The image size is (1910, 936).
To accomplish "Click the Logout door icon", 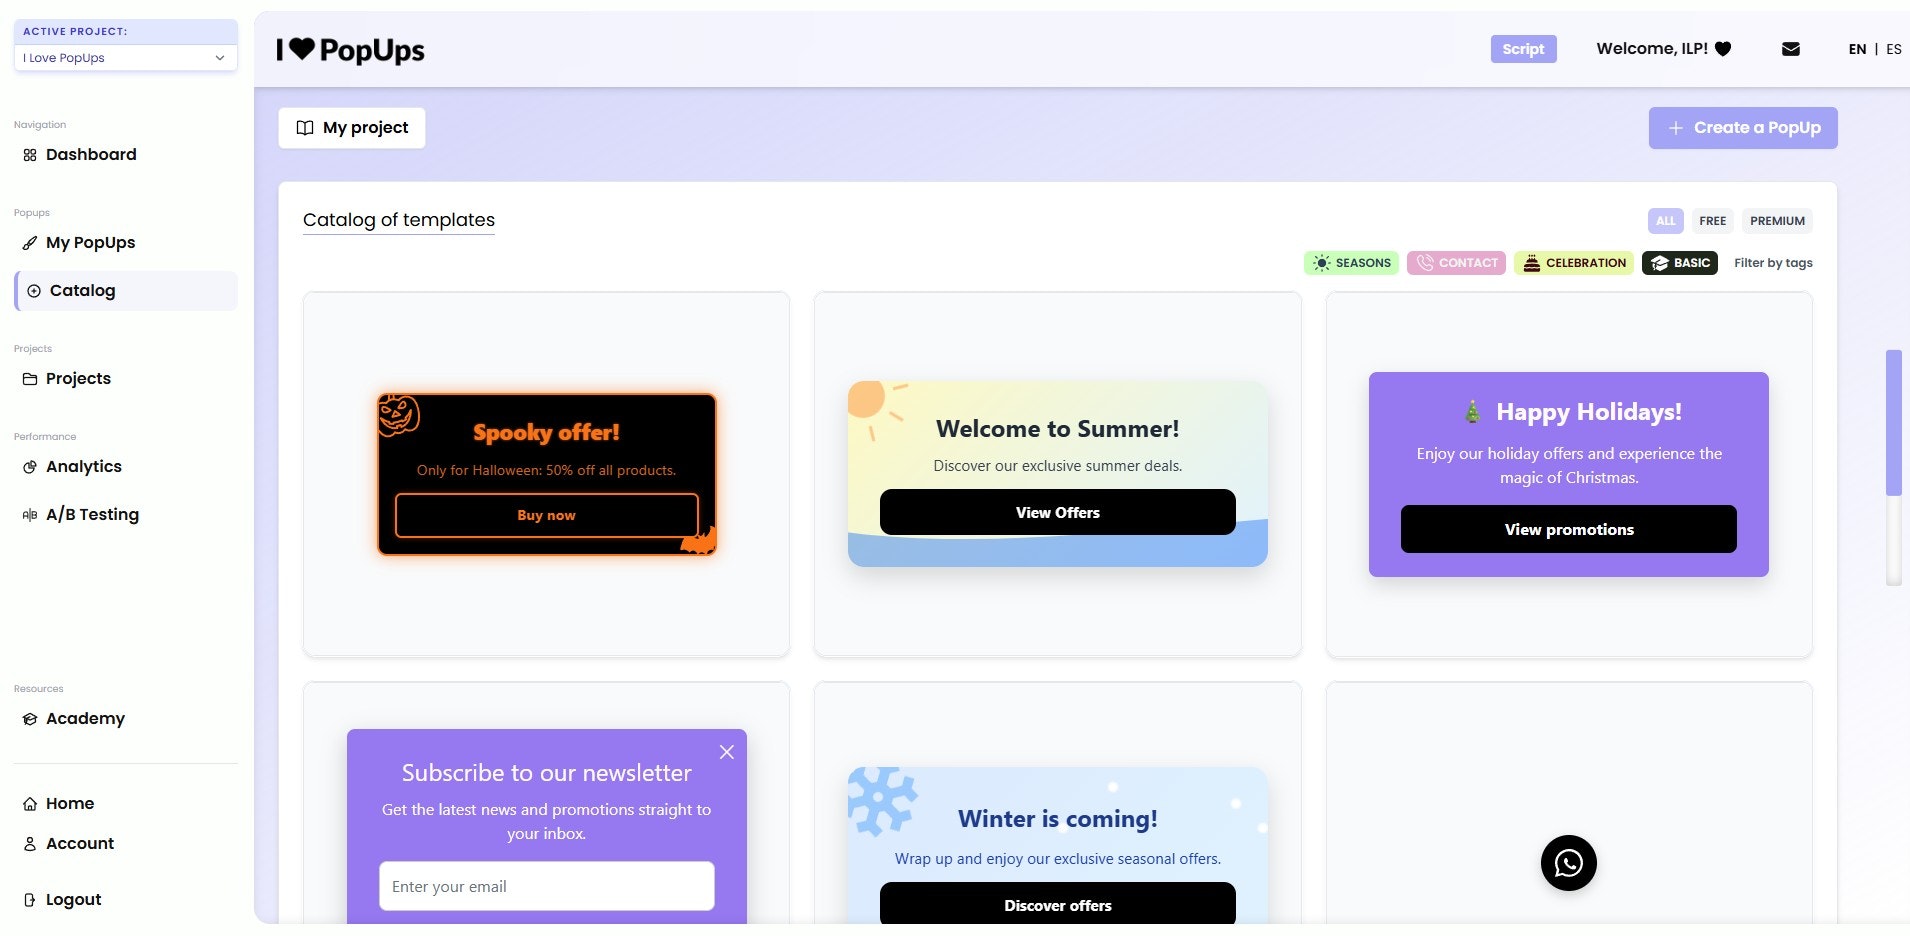I will pos(30,900).
